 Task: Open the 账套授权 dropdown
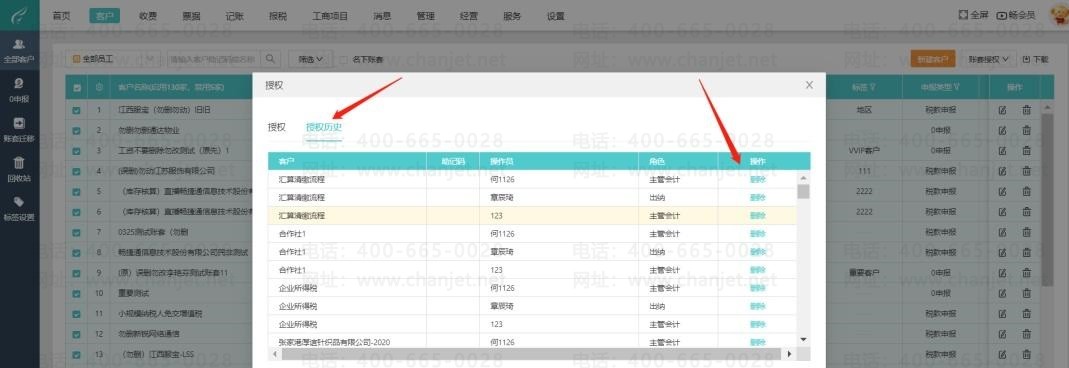(989, 59)
